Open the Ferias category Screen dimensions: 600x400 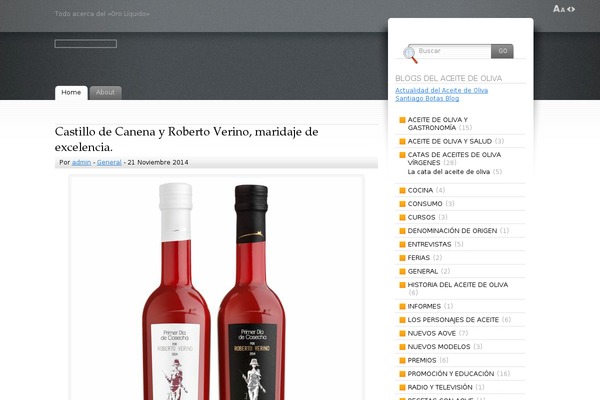[419, 258]
